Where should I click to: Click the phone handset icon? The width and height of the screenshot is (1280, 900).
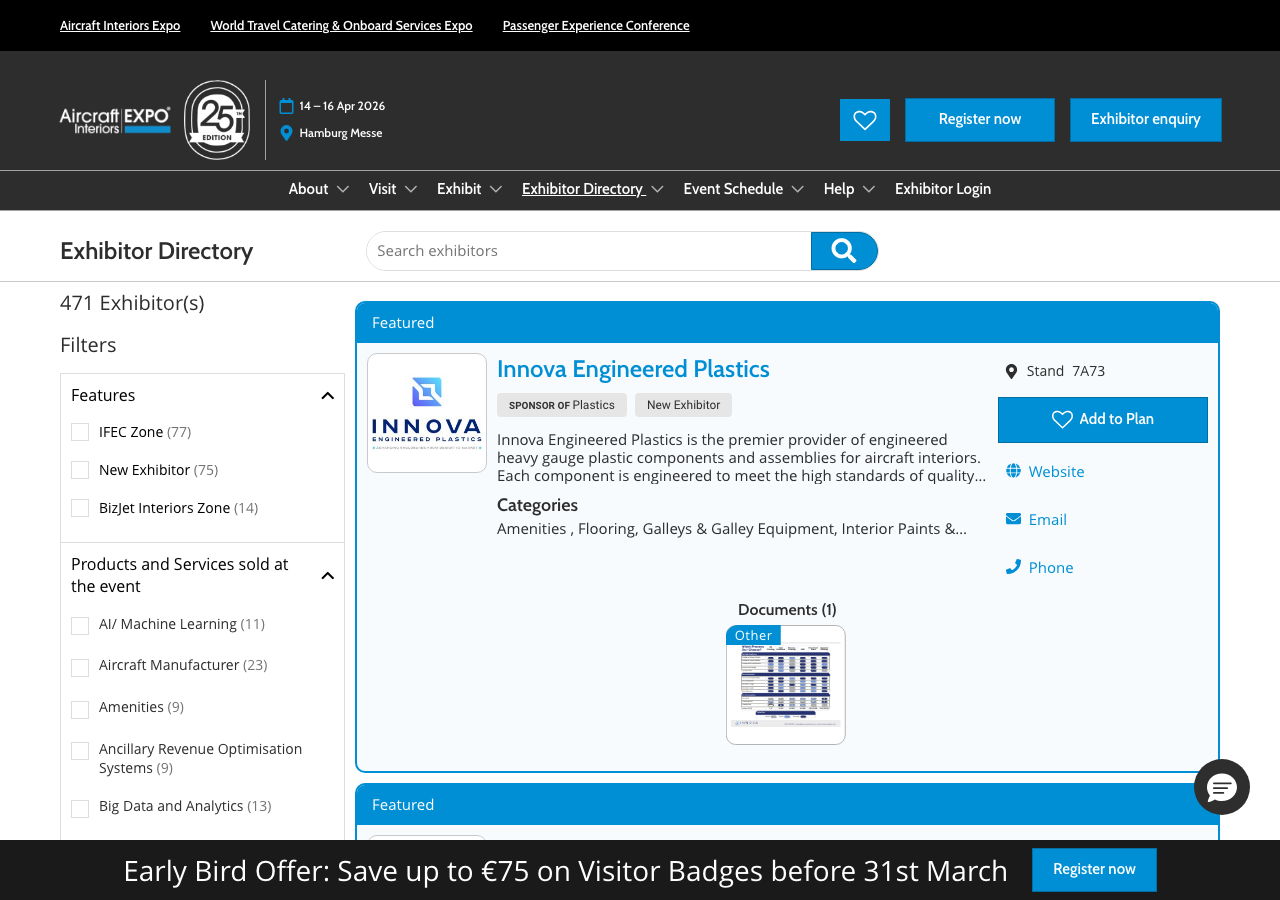[1013, 567]
